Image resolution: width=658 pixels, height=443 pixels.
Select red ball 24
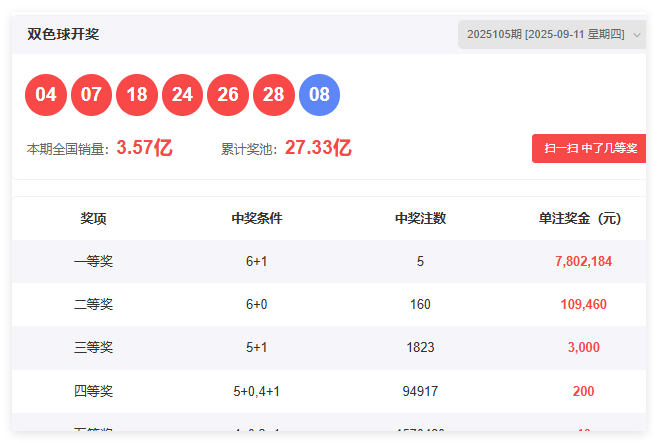(x=182, y=95)
